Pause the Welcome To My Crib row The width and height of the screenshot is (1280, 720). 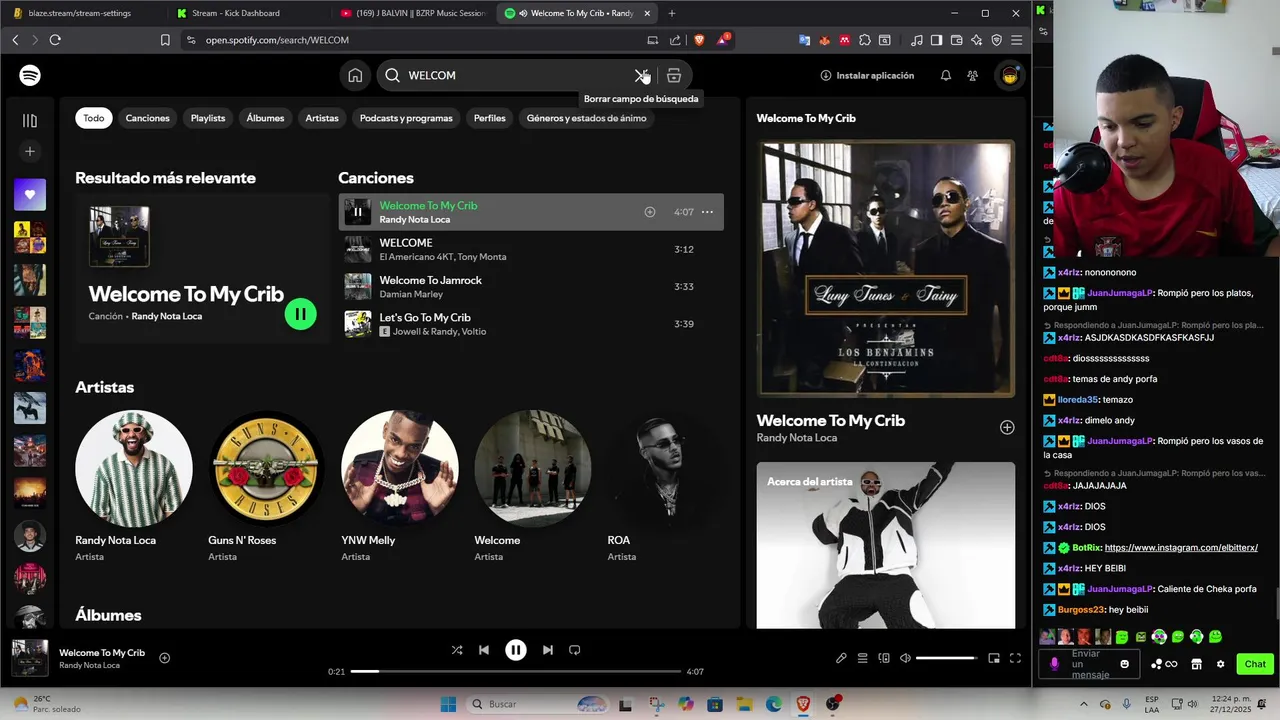pyautogui.click(x=358, y=212)
